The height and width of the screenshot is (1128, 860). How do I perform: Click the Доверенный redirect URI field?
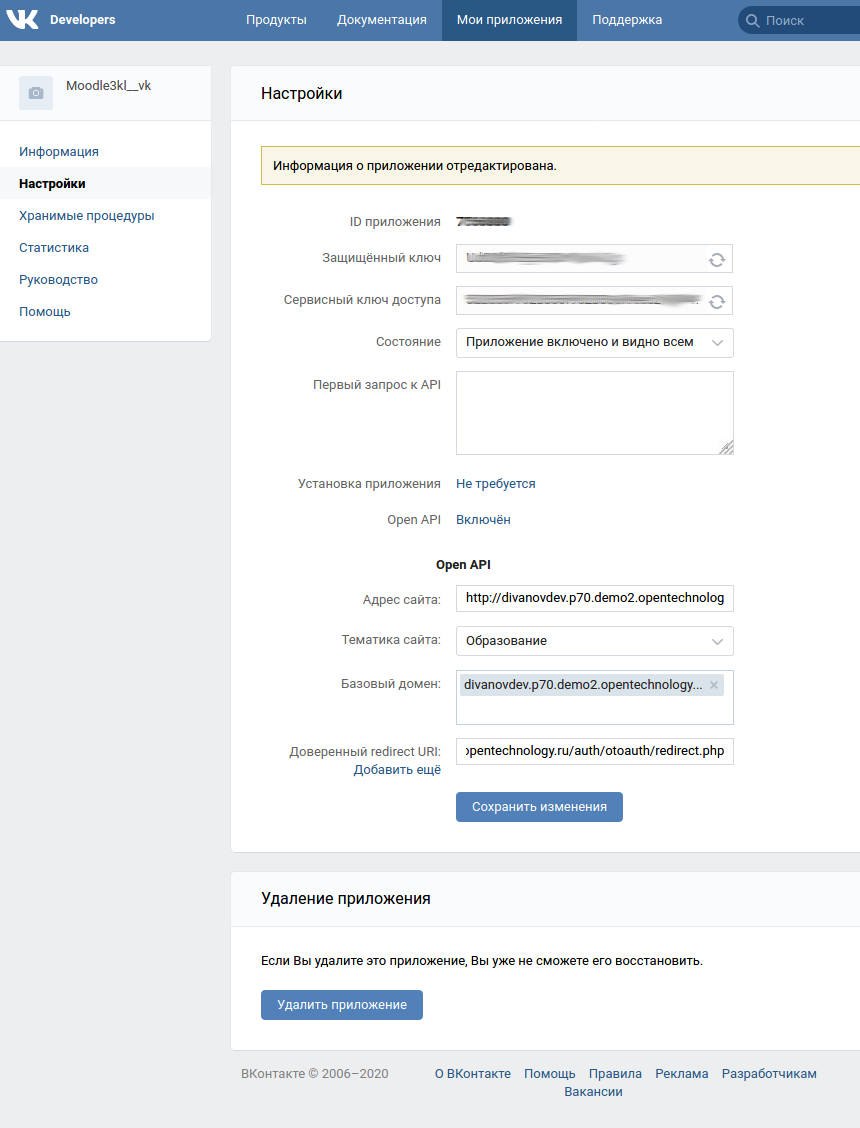594,751
